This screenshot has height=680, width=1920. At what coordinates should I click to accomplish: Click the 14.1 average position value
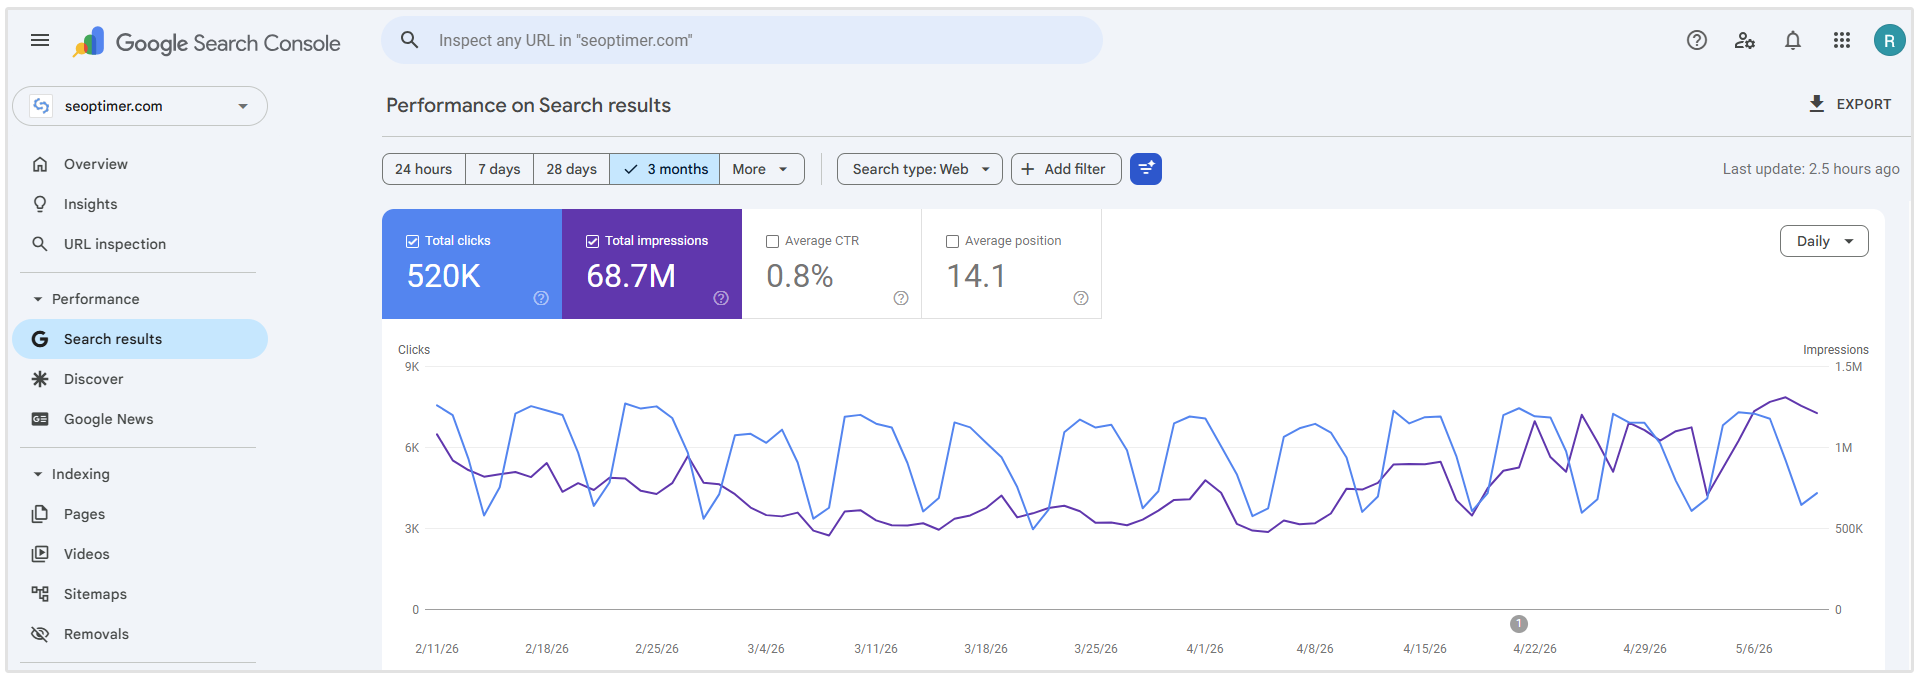point(976,276)
